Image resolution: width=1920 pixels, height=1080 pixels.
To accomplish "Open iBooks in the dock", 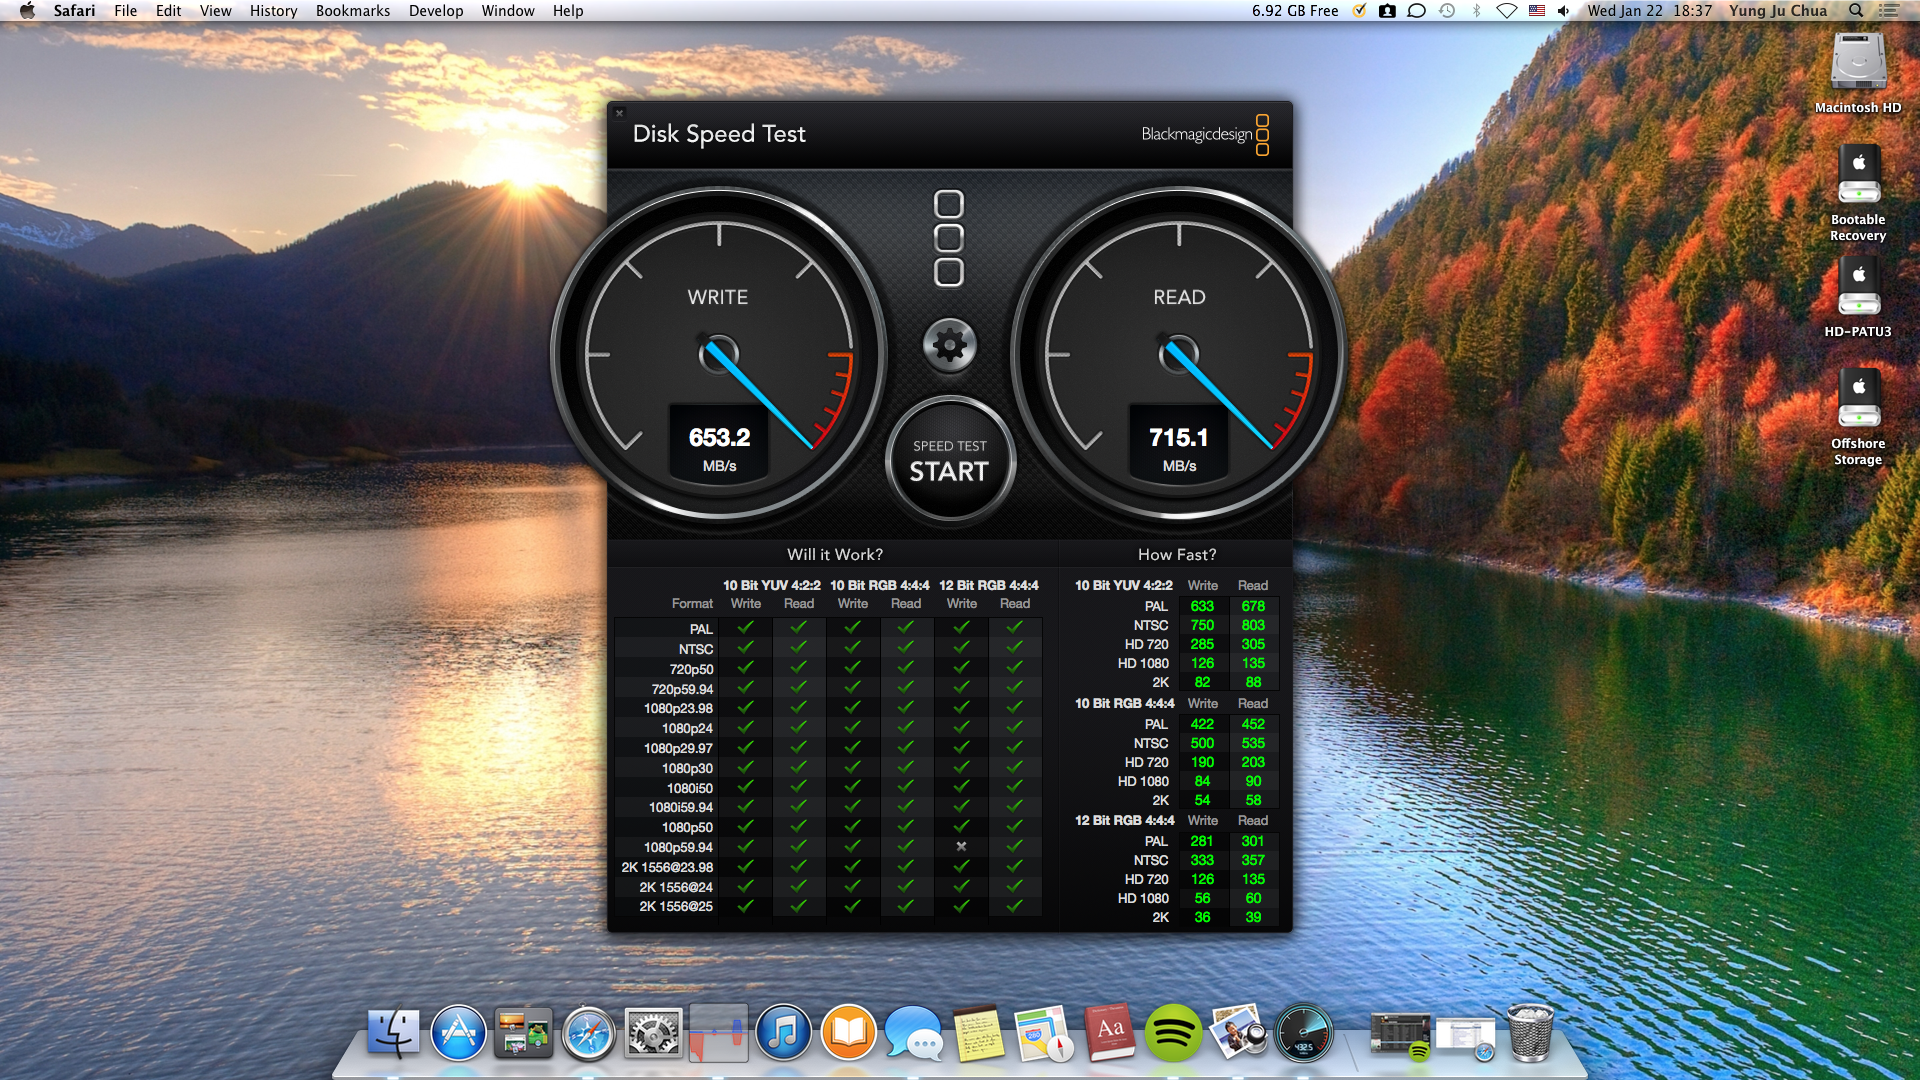I will click(x=848, y=1033).
